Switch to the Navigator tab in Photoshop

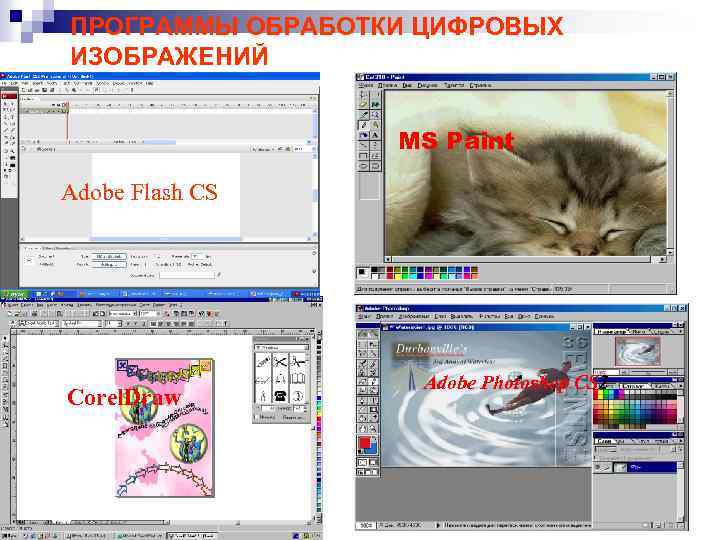tap(611, 331)
